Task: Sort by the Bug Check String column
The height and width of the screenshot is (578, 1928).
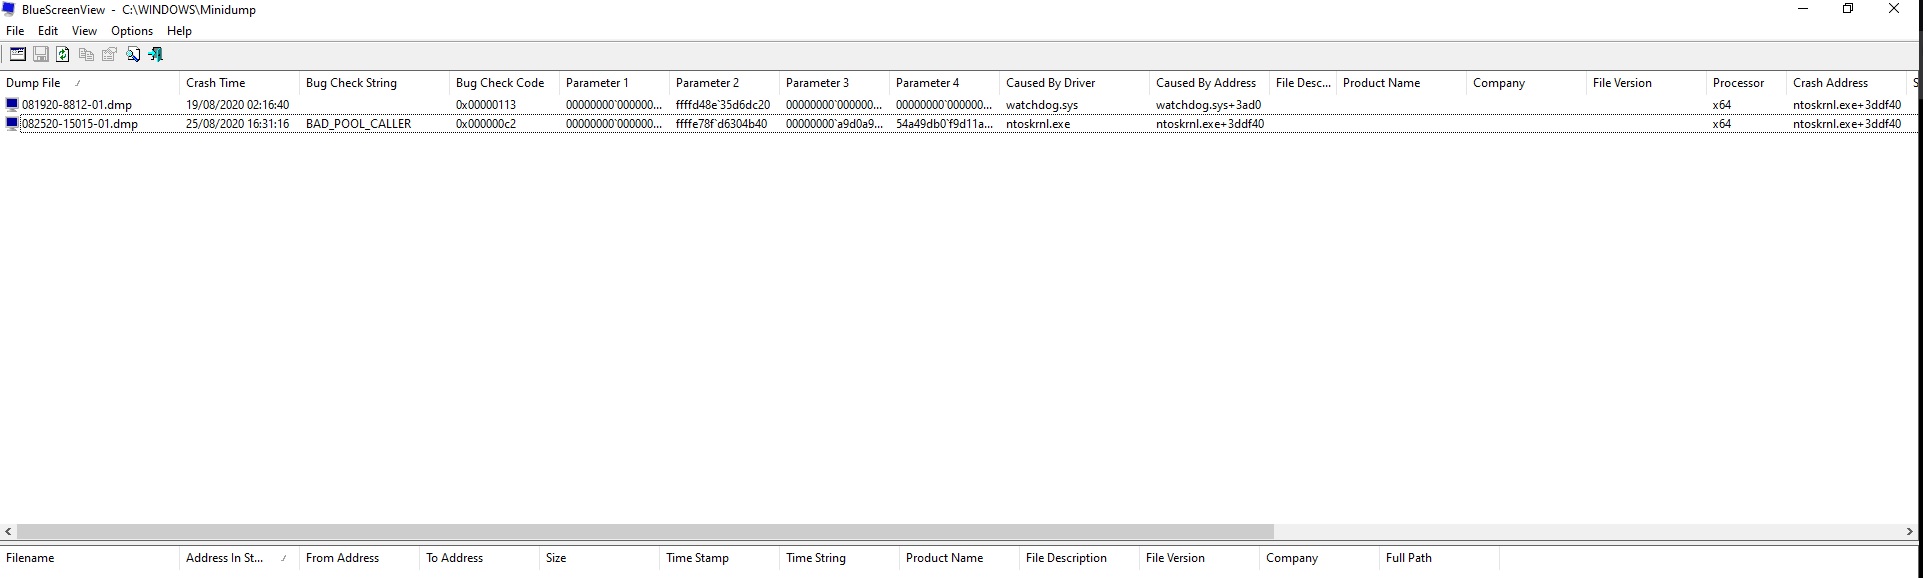Action: point(374,83)
